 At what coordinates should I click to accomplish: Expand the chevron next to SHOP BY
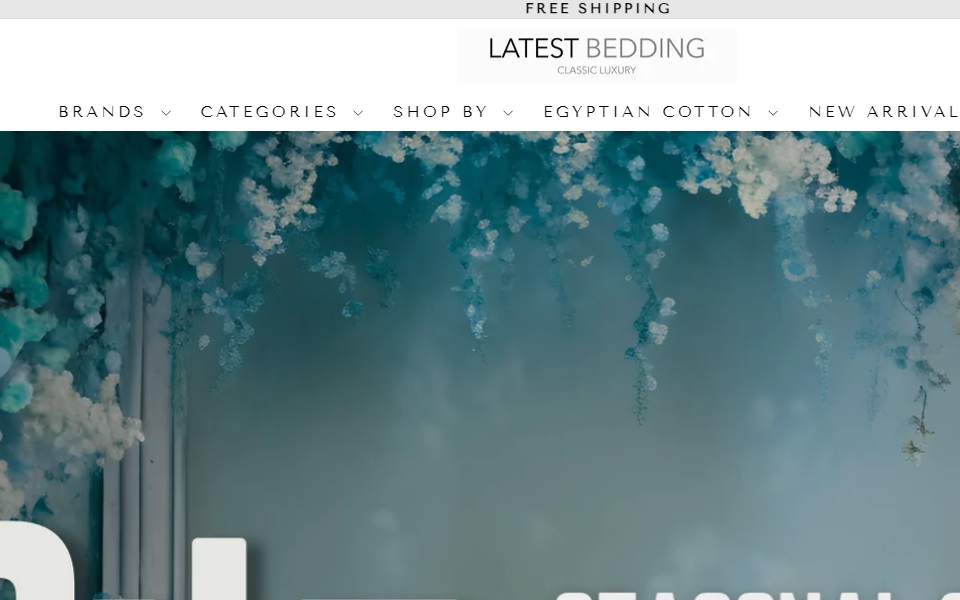508,113
